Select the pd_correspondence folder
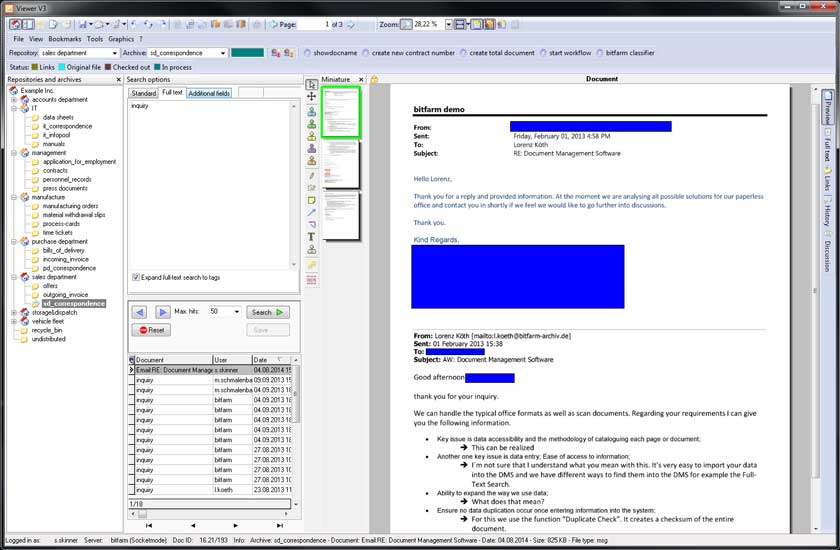The image size is (840, 550). [69, 268]
